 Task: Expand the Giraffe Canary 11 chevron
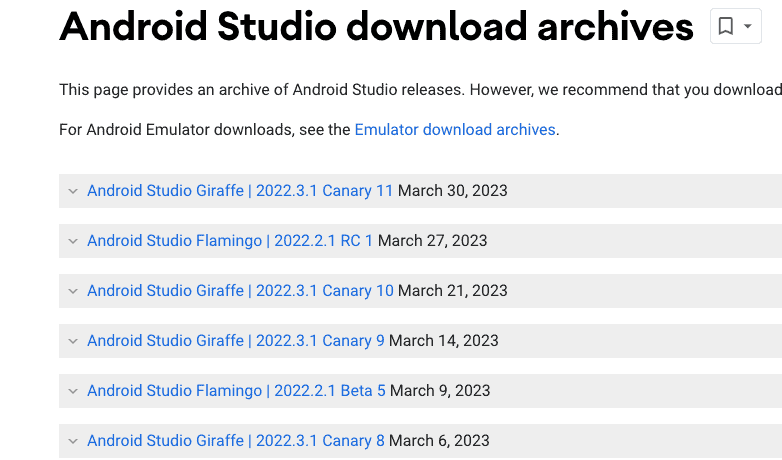click(72, 191)
